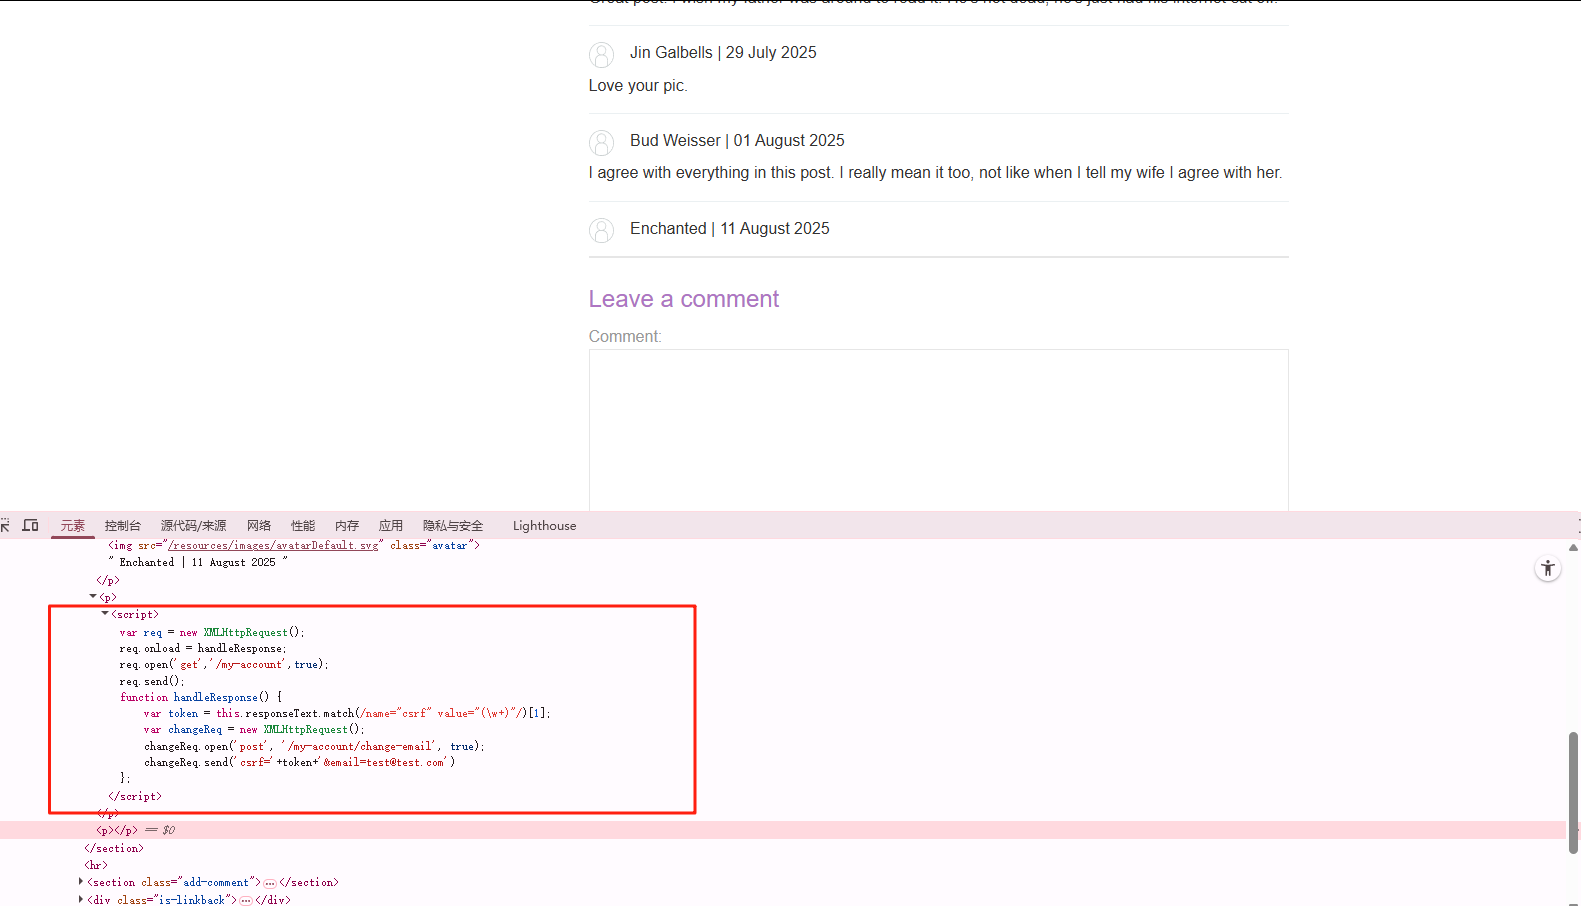
Task: Collapse the <script> node
Action: click(x=105, y=614)
